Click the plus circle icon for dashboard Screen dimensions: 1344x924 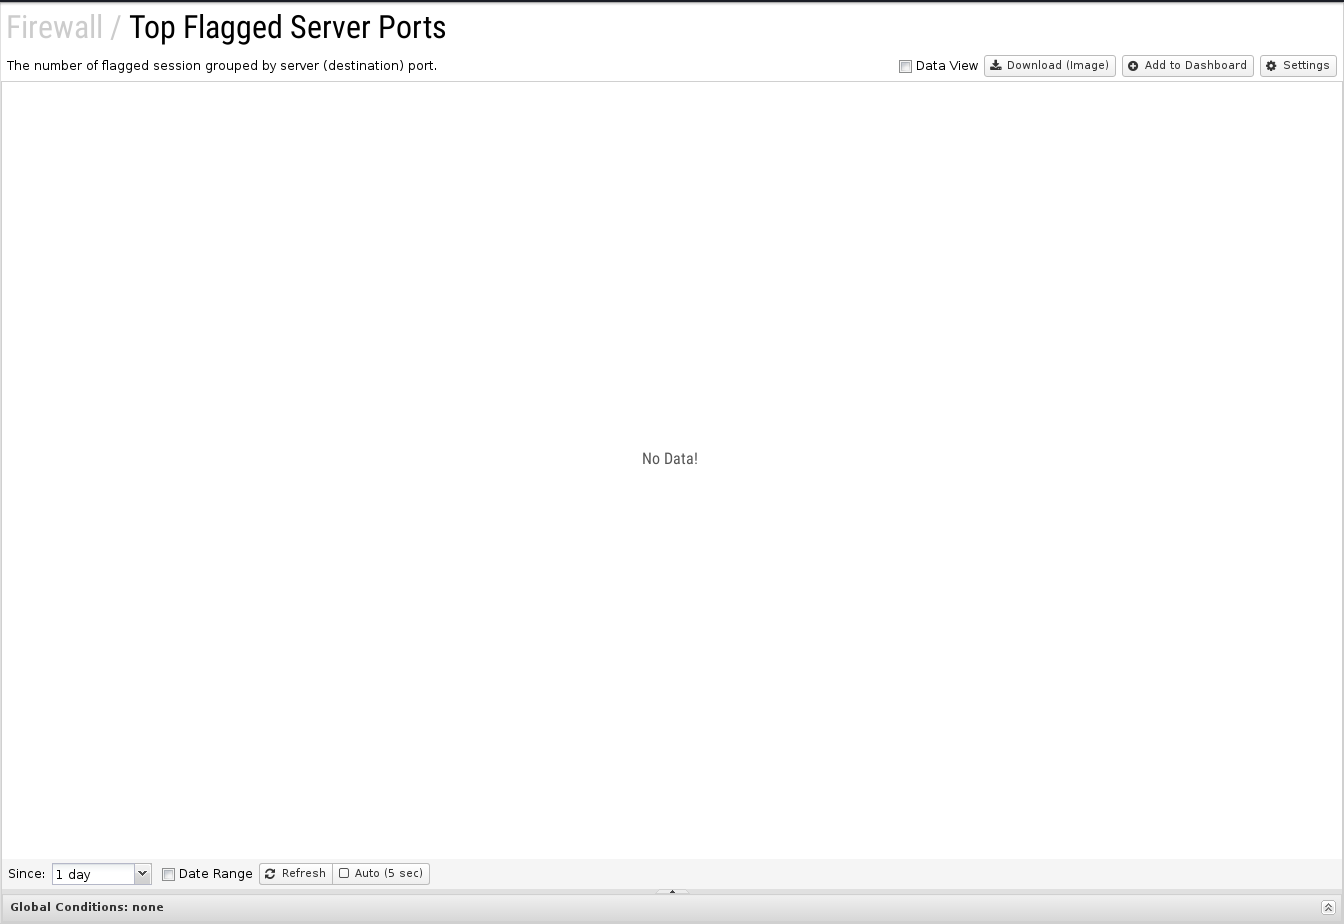(x=1133, y=66)
